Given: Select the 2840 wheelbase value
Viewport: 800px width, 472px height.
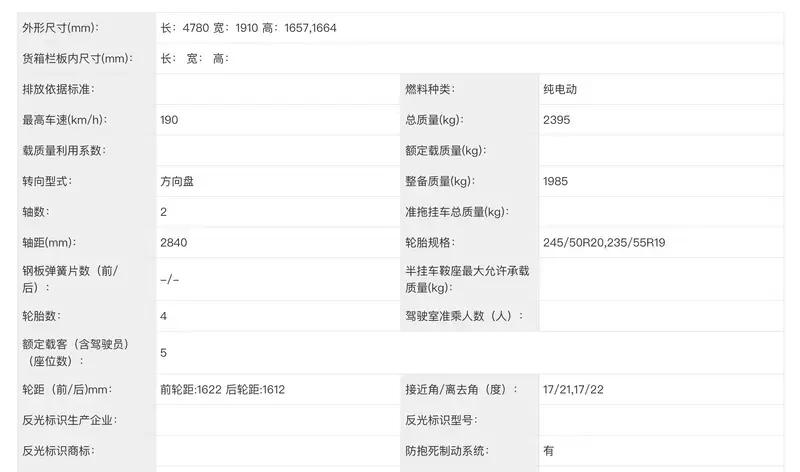Looking at the screenshot, I should (x=173, y=242).
